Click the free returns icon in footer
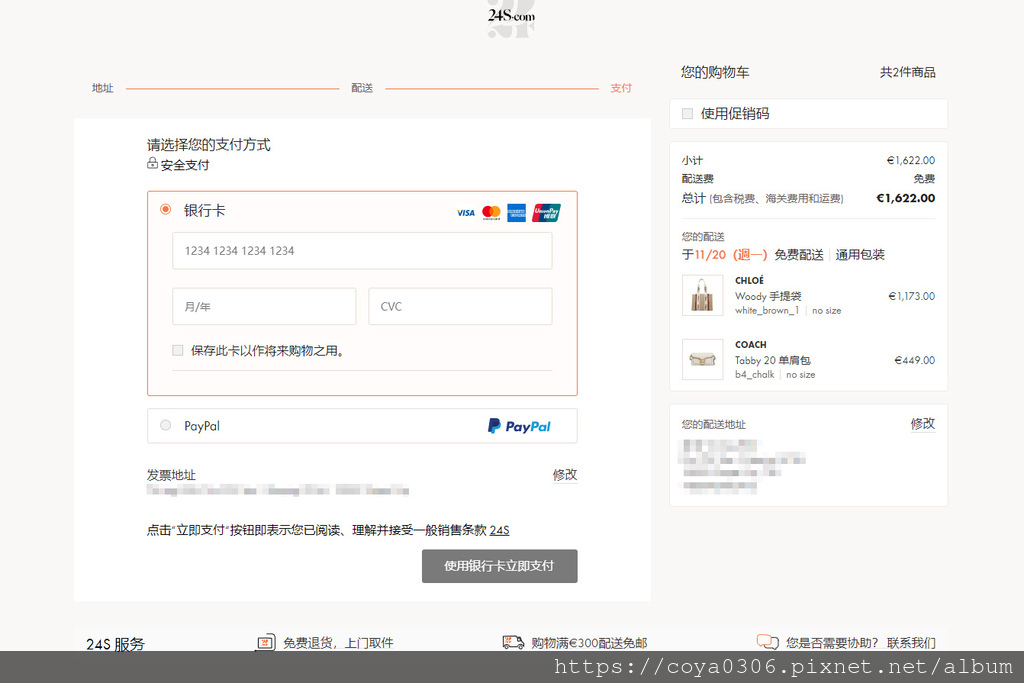 tap(264, 643)
